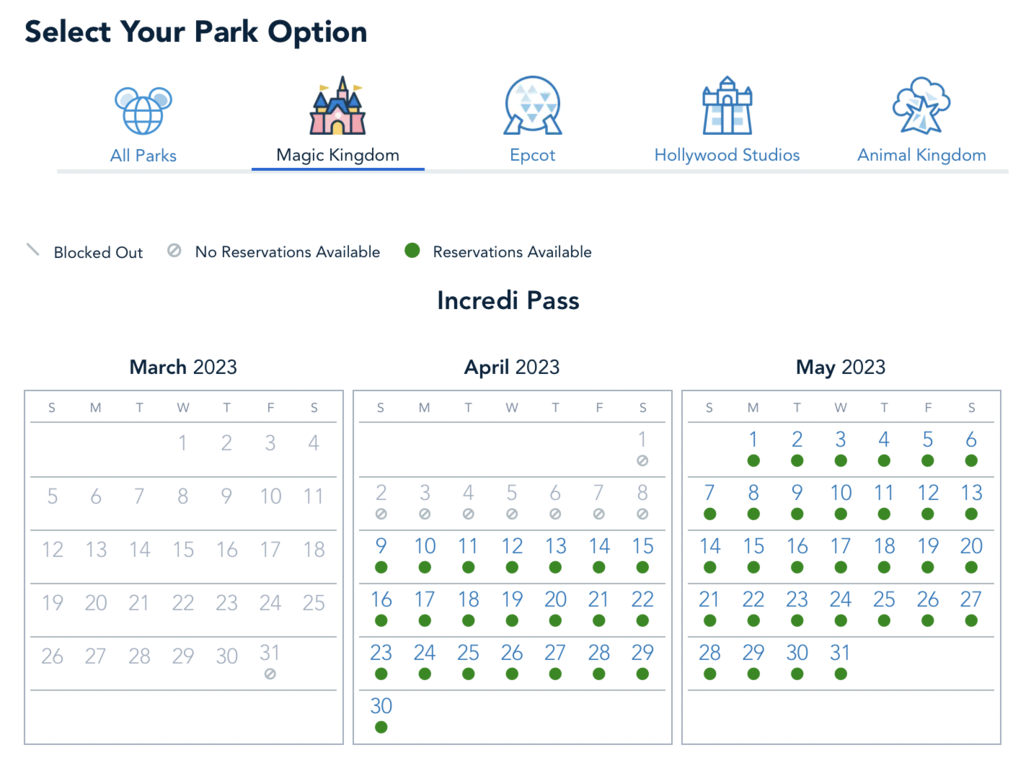Select the Magic Kingdom castle icon
1031x768 pixels.
tap(337, 106)
